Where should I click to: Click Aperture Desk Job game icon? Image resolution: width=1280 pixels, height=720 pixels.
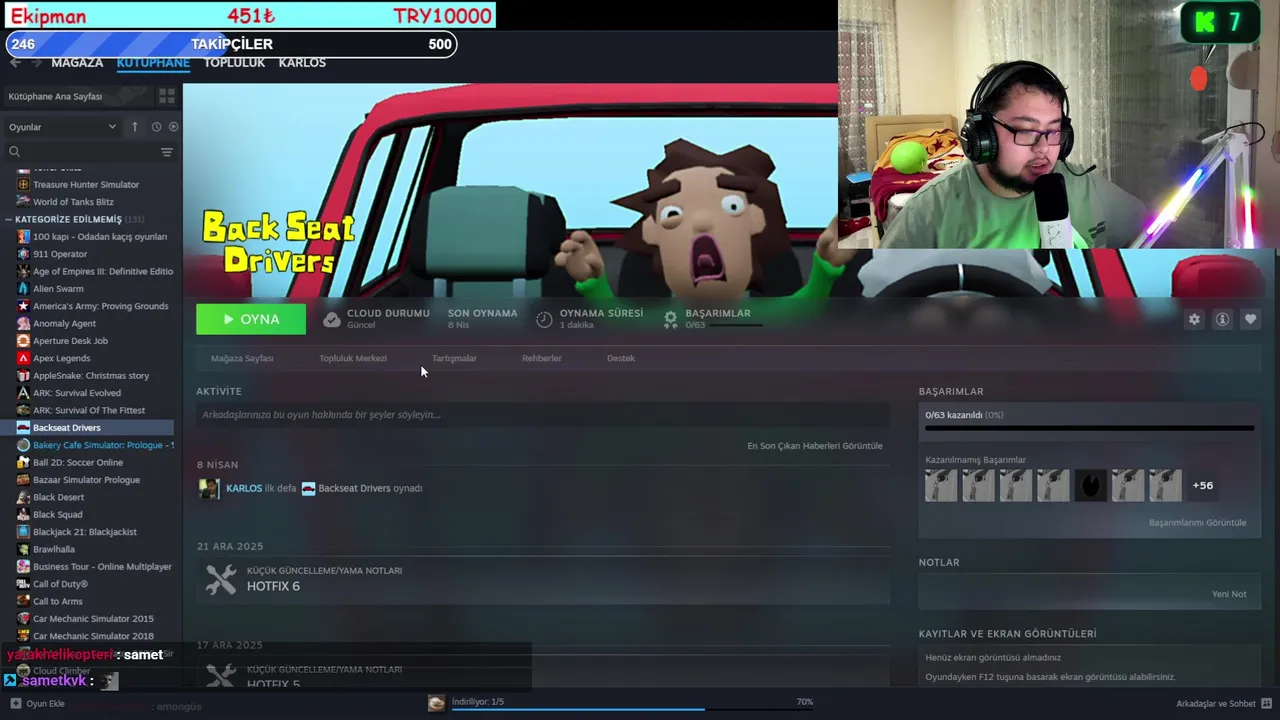pyautogui.click(x=24, y=341)
